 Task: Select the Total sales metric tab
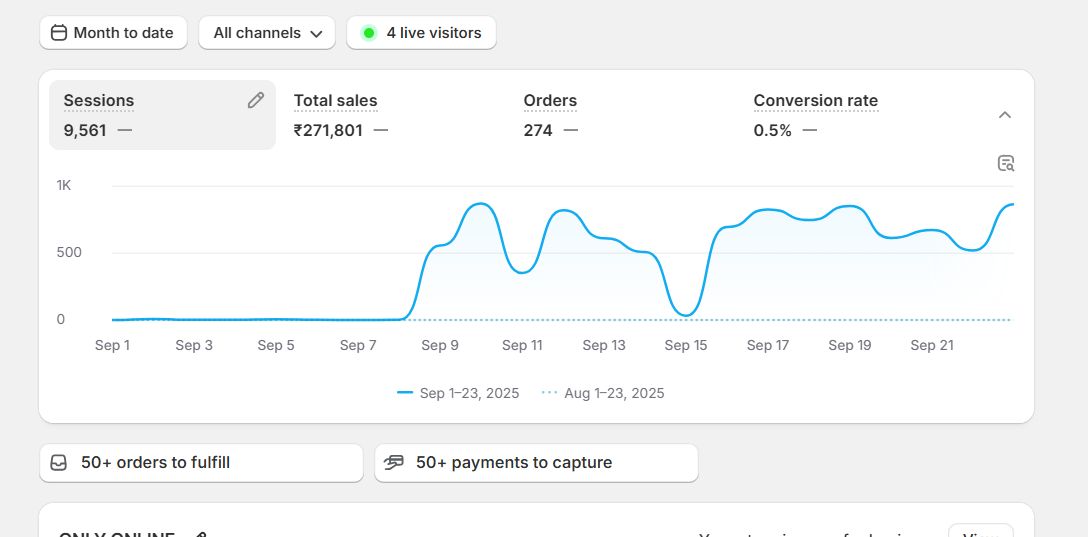click(x=336, y=101)
